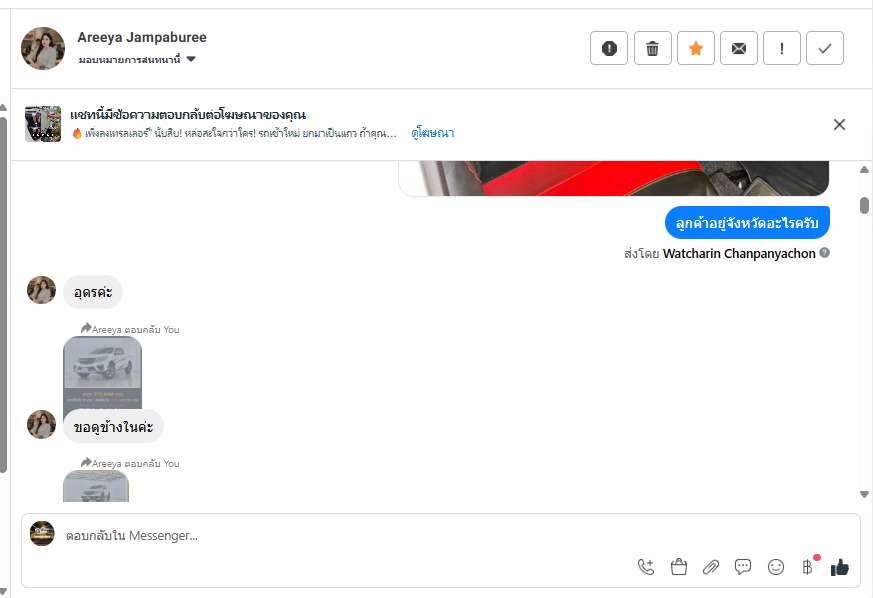Image resolution: width=873 pixels, height=598 pixels.
Task: Open the assign conversation dropdown arrow
Action: 191,59
